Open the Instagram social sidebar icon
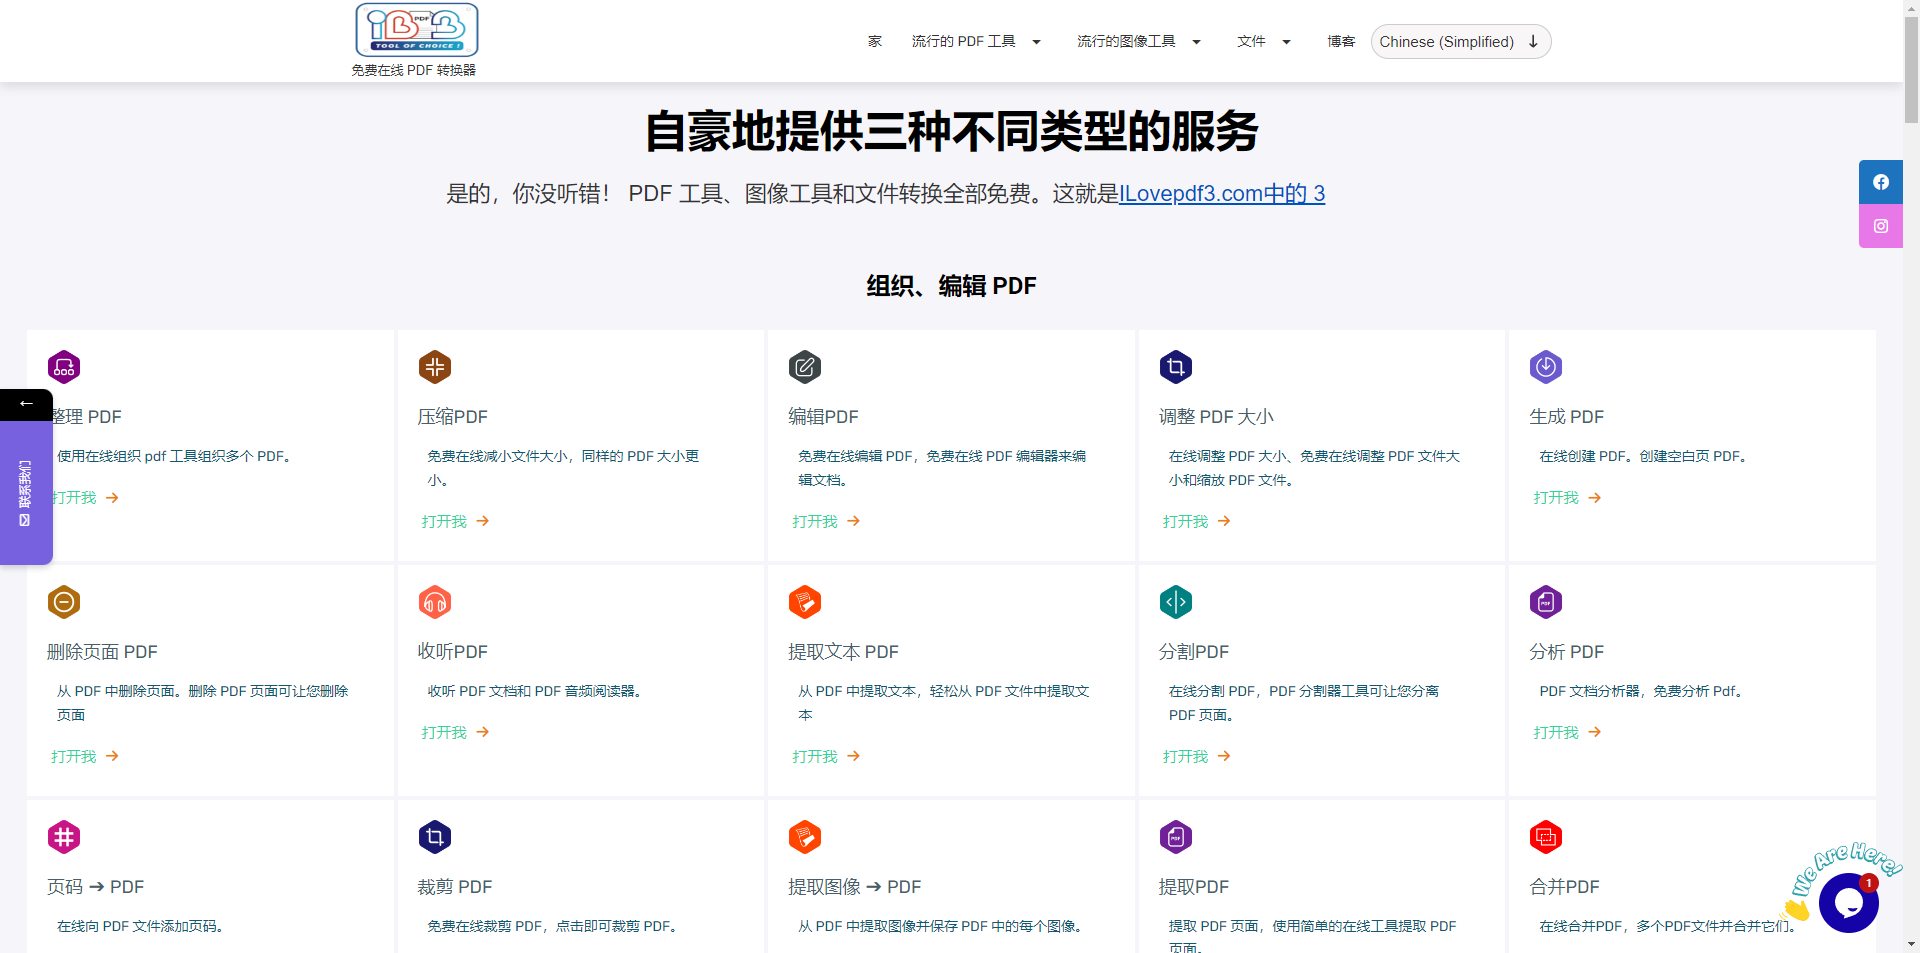The image size is (1920, 953). coord(1880,226)
